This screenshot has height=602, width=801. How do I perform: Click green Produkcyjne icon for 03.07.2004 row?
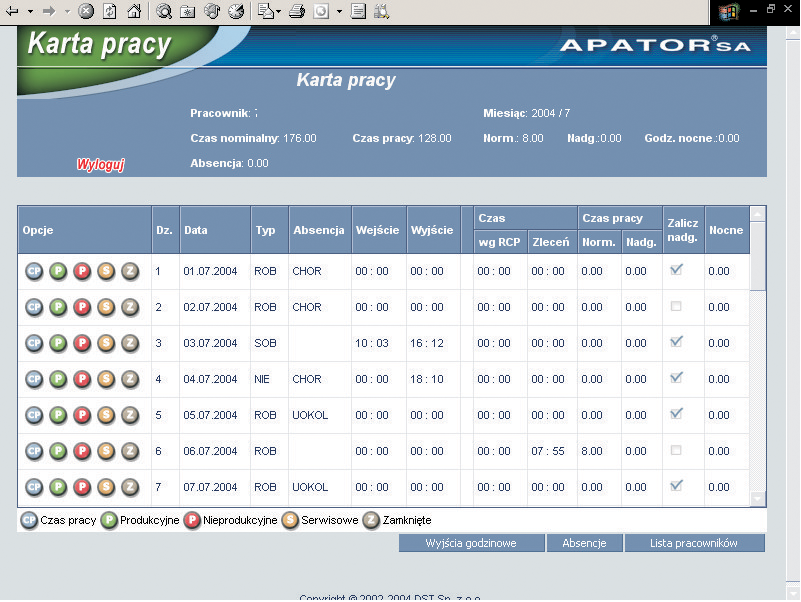tap(58, 343)
